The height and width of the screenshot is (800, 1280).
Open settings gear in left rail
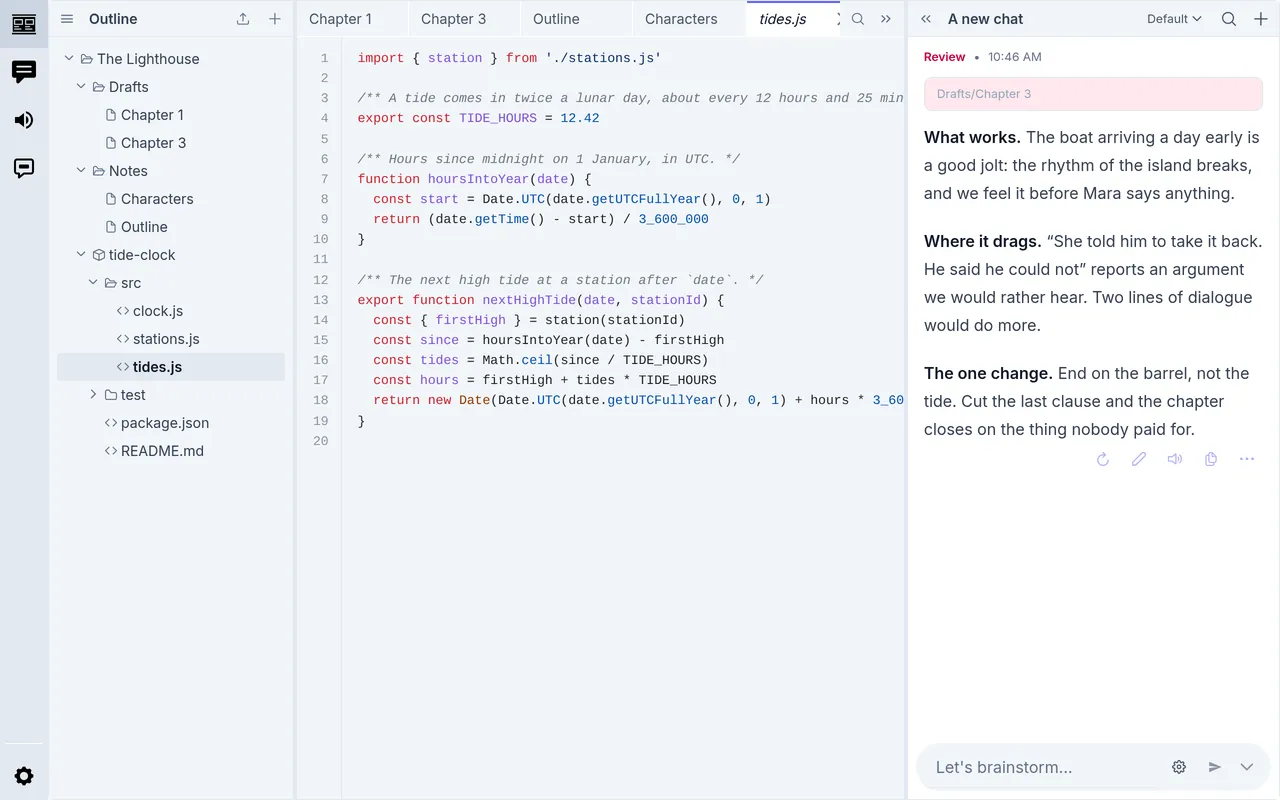24,776
